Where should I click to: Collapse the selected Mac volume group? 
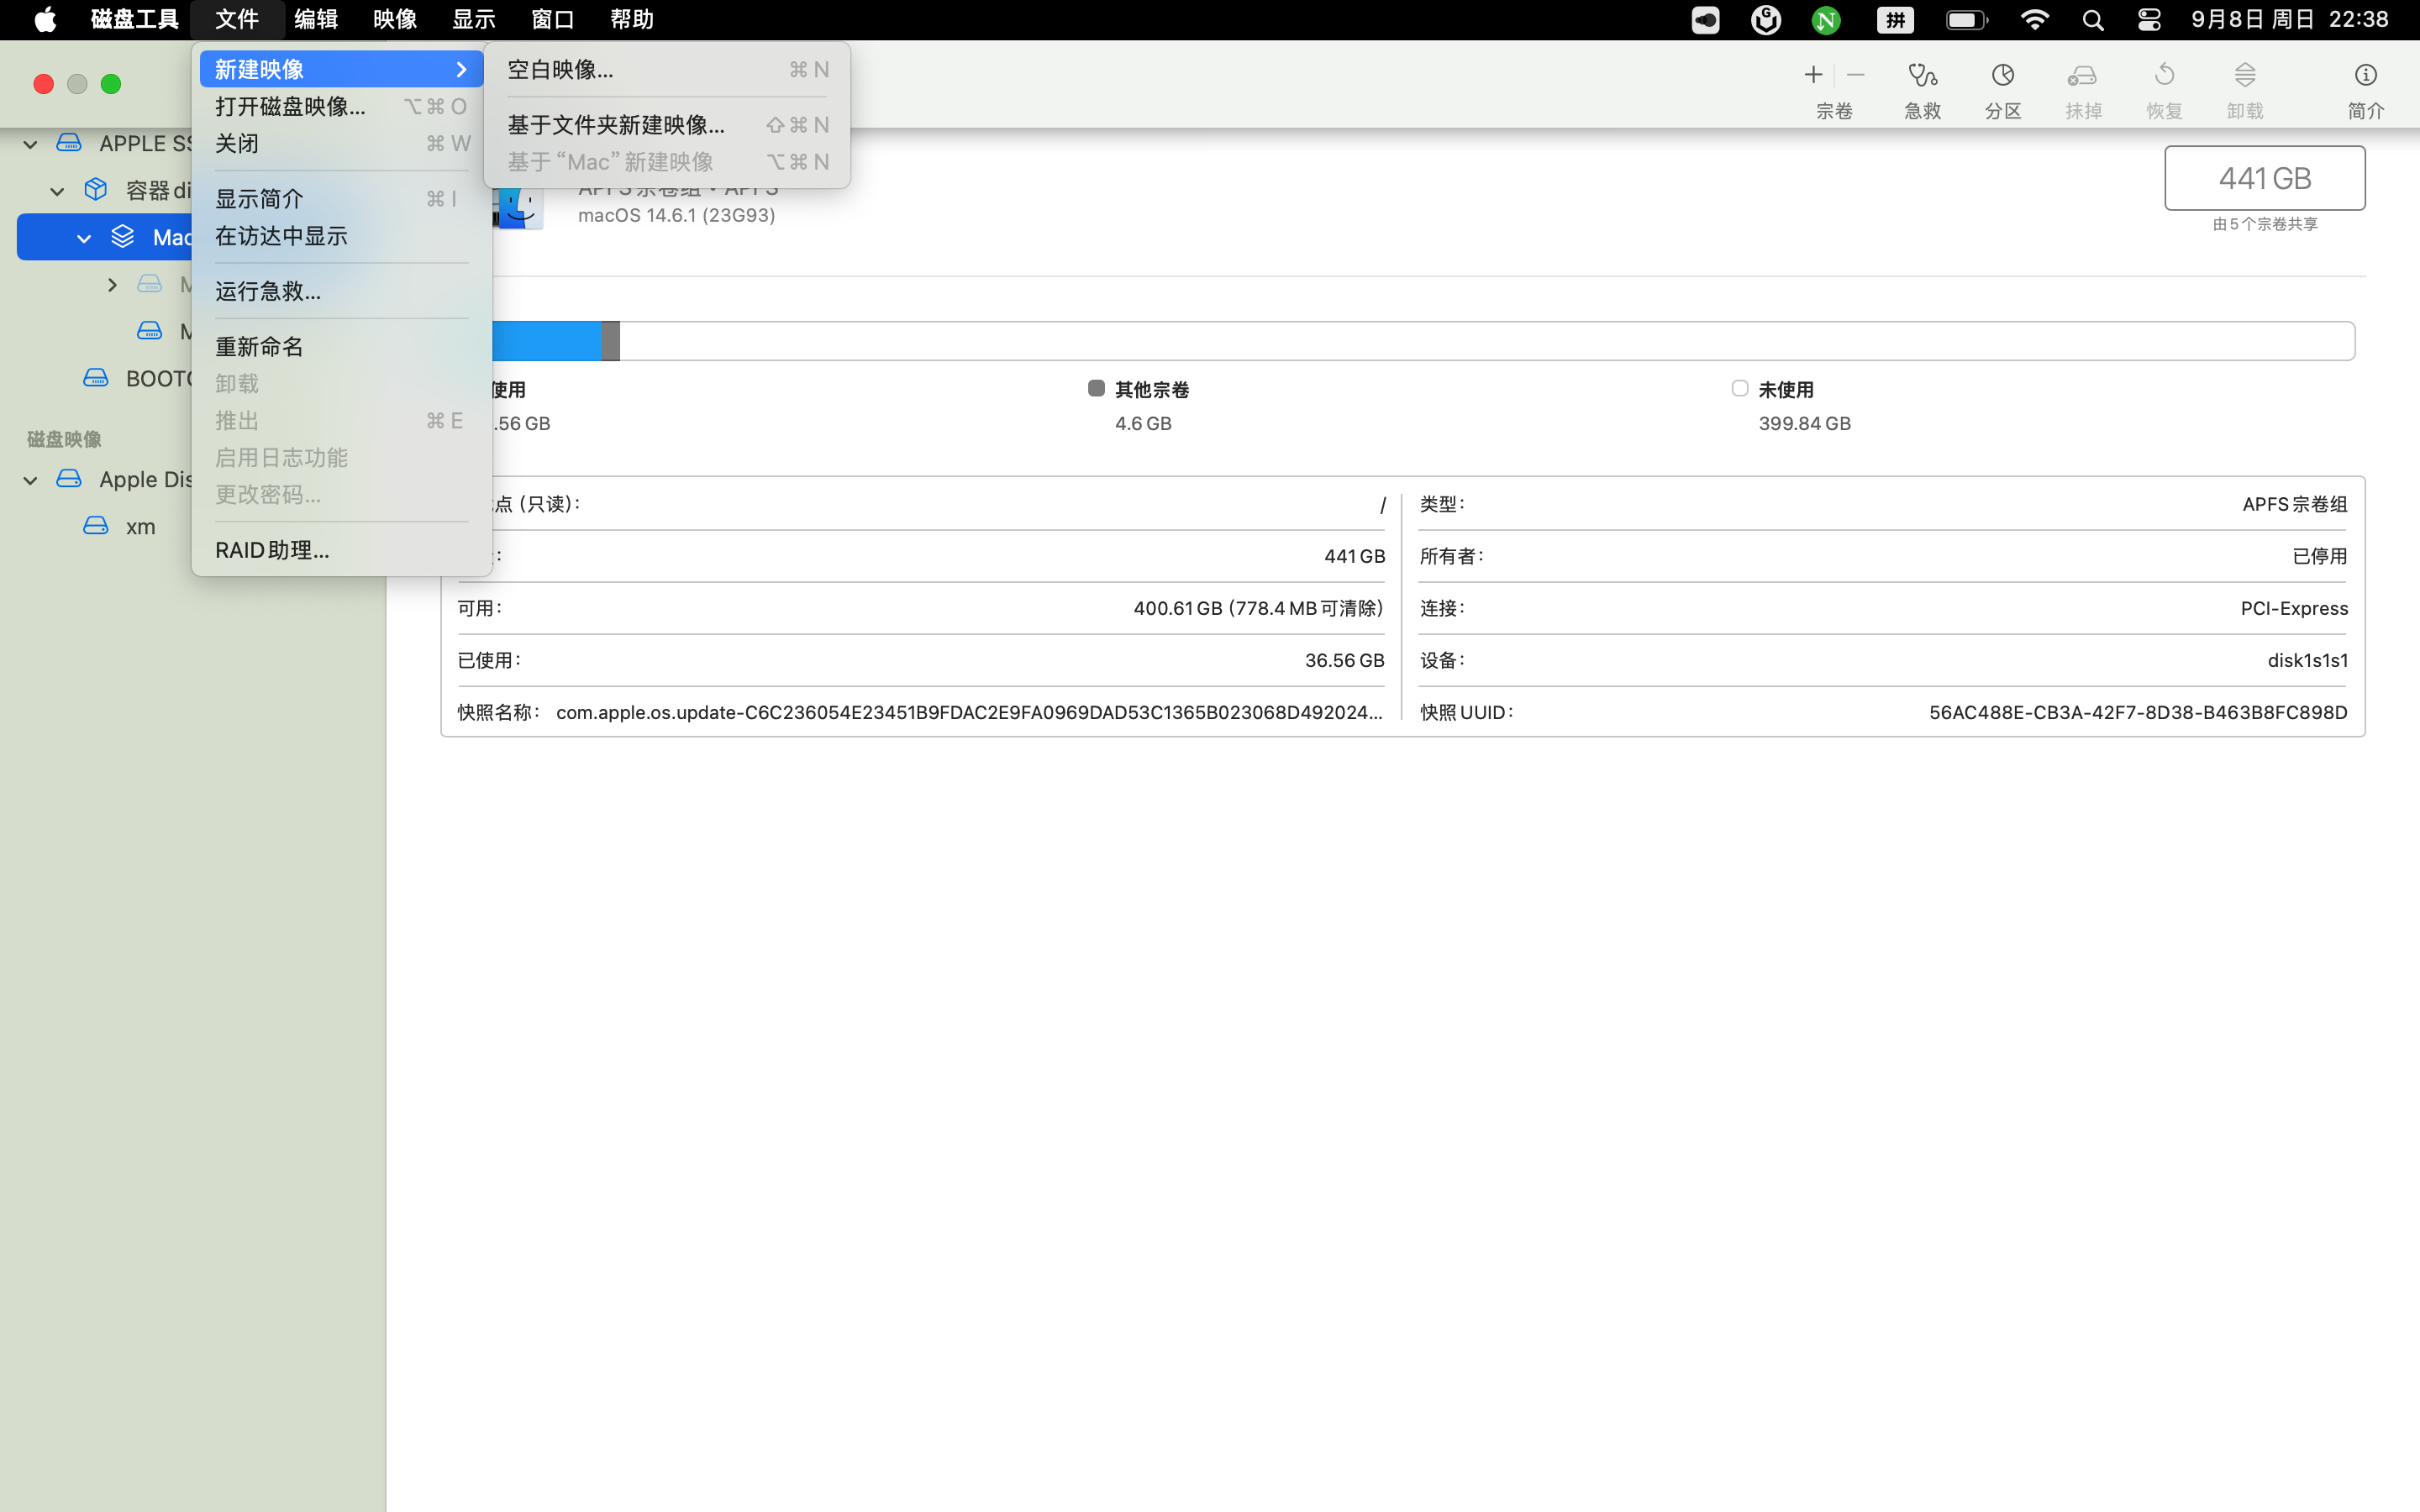[85, 238]
